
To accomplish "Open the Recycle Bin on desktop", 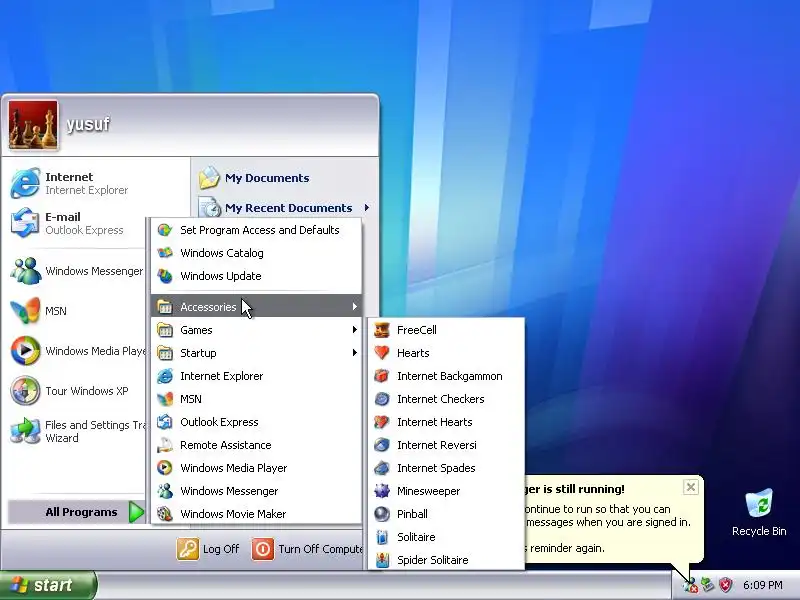I will (x=759, y=512).
